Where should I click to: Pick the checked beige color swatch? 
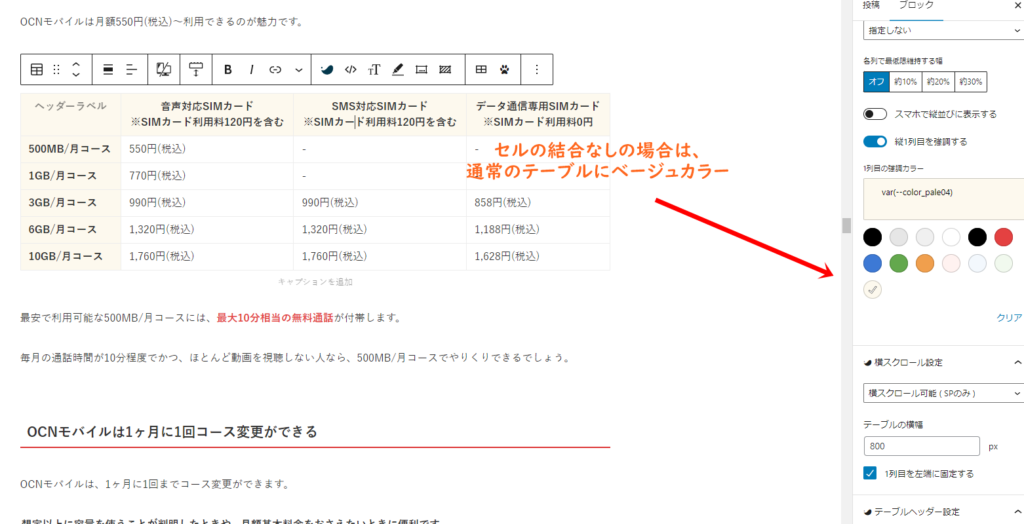[x=872, y=289]
